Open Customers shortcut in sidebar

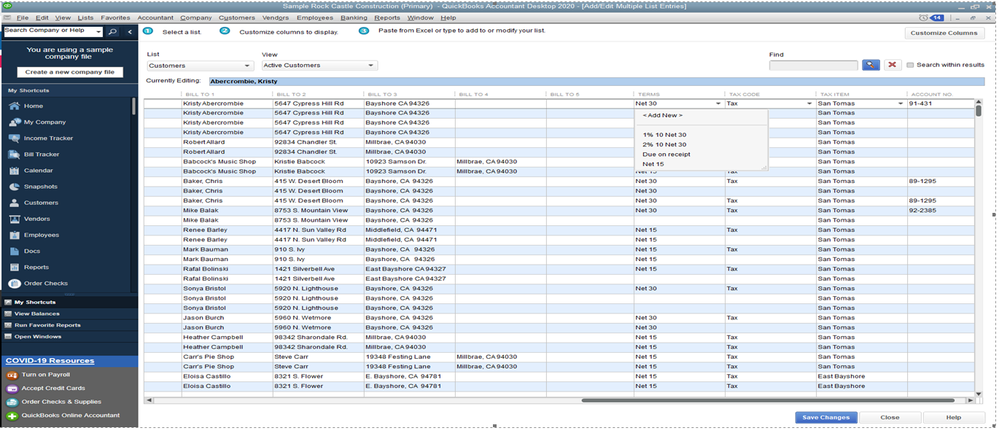[x=33, y=202]
